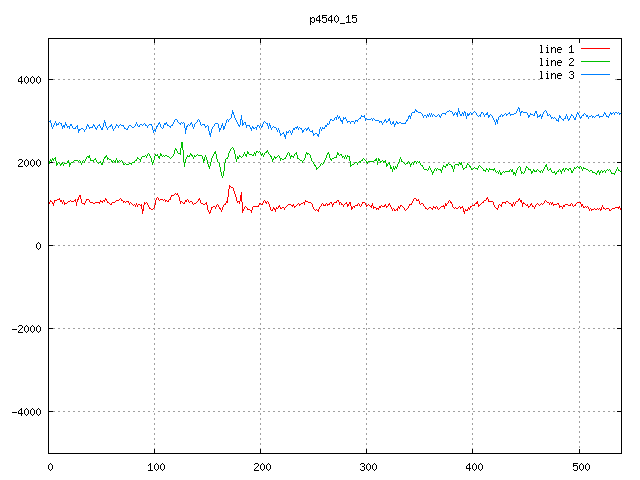The height and width of the screenshot is (480, 640).
Task: Click the chart title p4540_15
Action: point(334,19)
